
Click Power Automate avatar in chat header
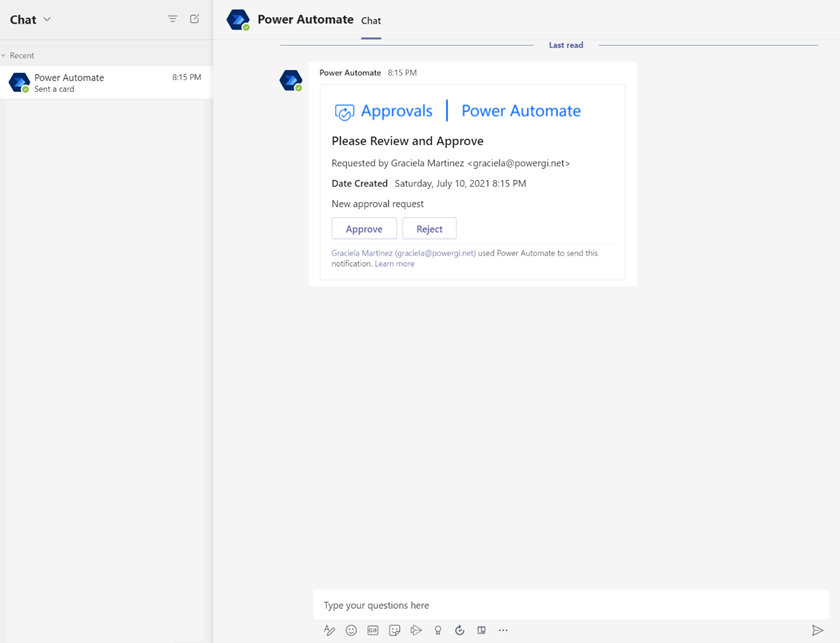(238, 20)
